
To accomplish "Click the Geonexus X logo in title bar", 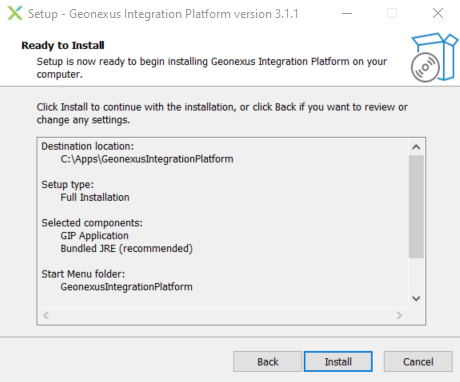I will (x=15, y=13).
